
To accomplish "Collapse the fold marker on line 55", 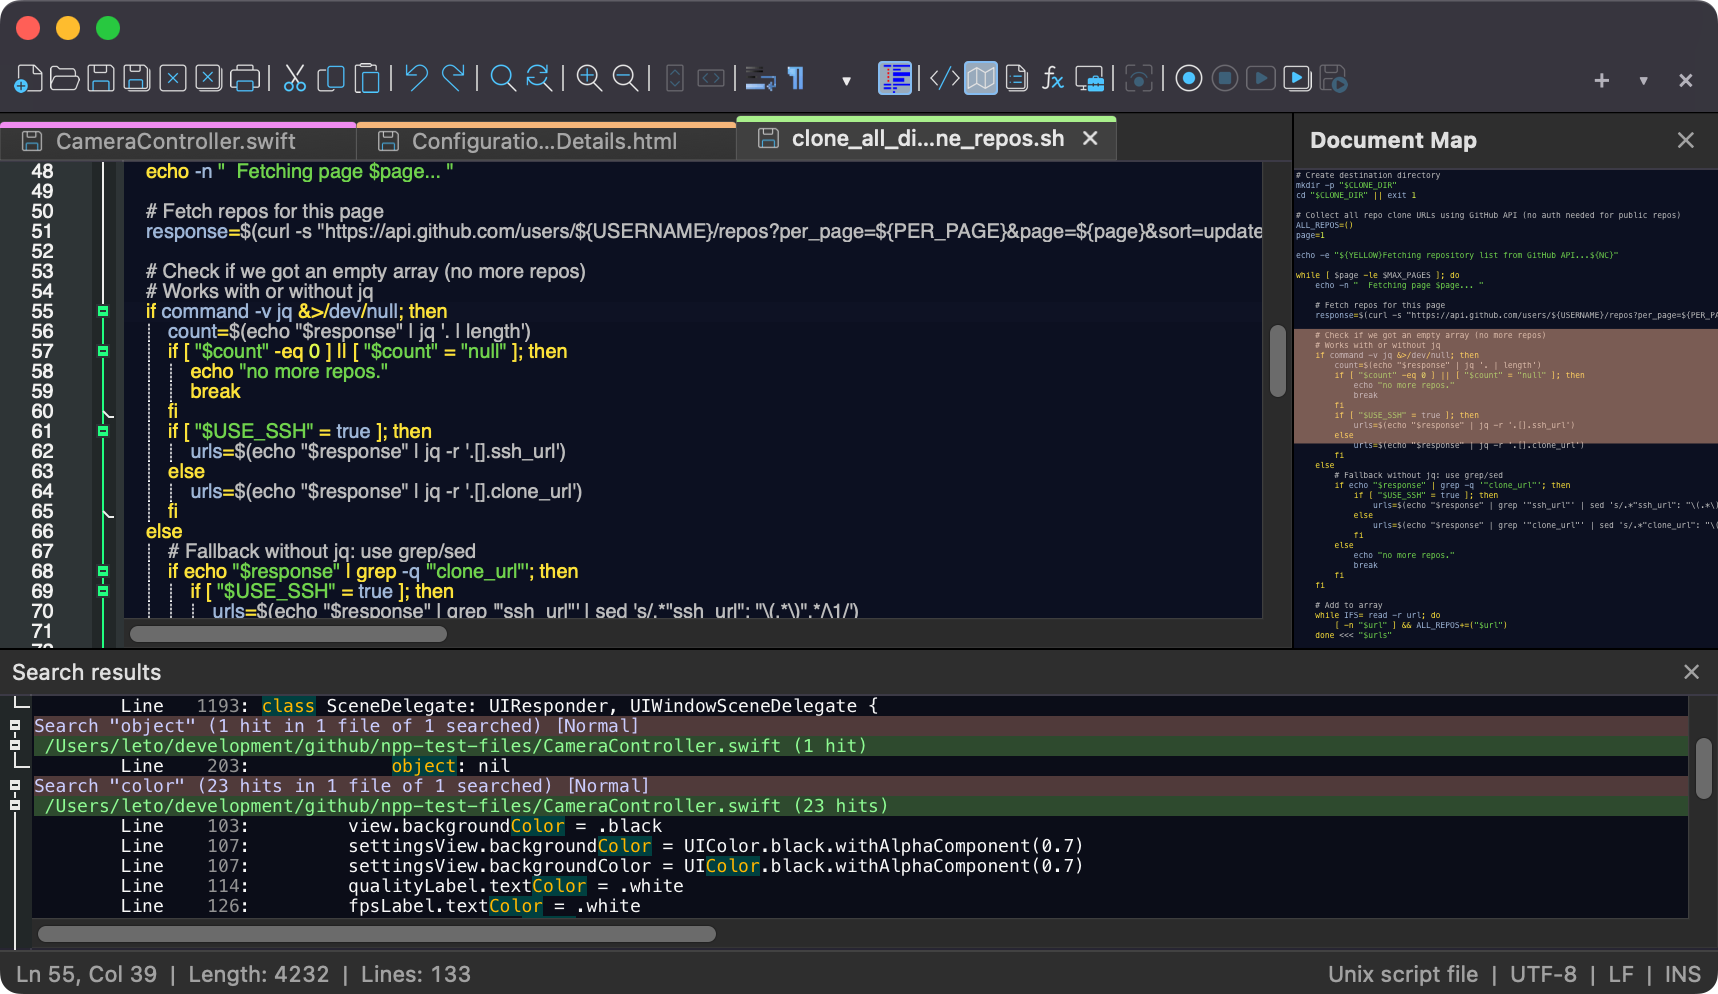I will 102,312.
